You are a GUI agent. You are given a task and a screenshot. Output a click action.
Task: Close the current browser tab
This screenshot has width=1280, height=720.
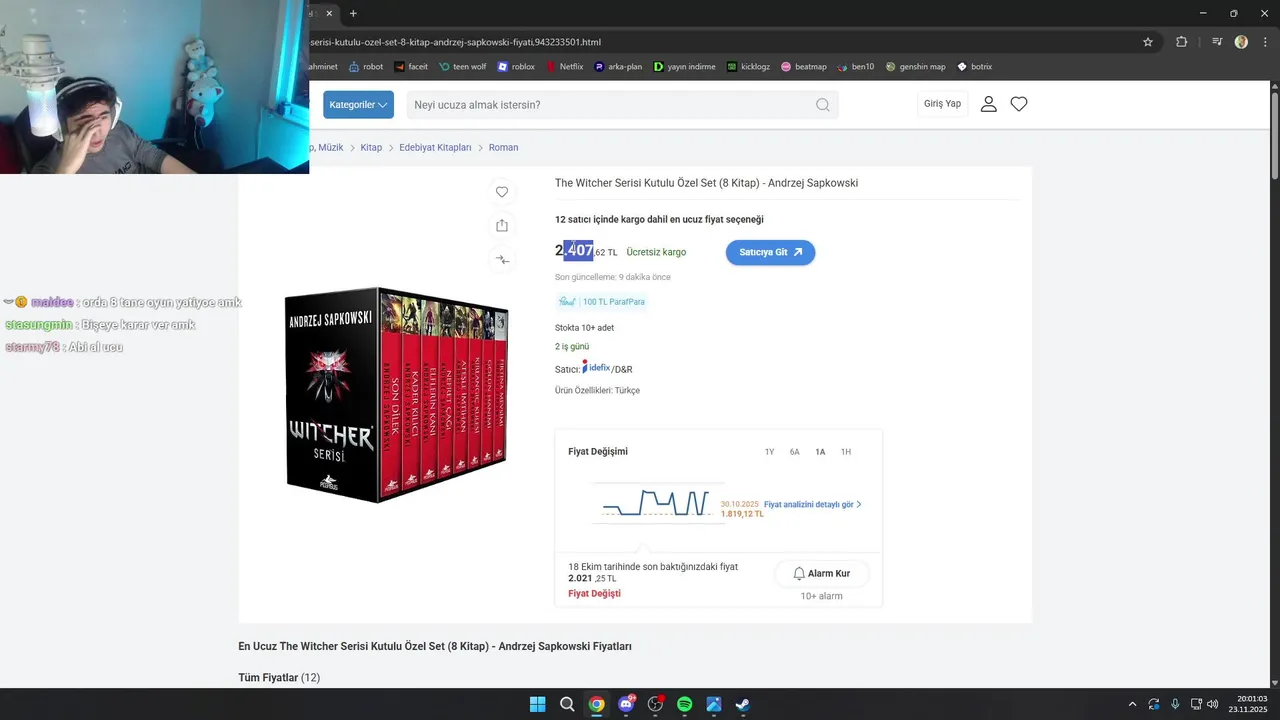point(327,13)
